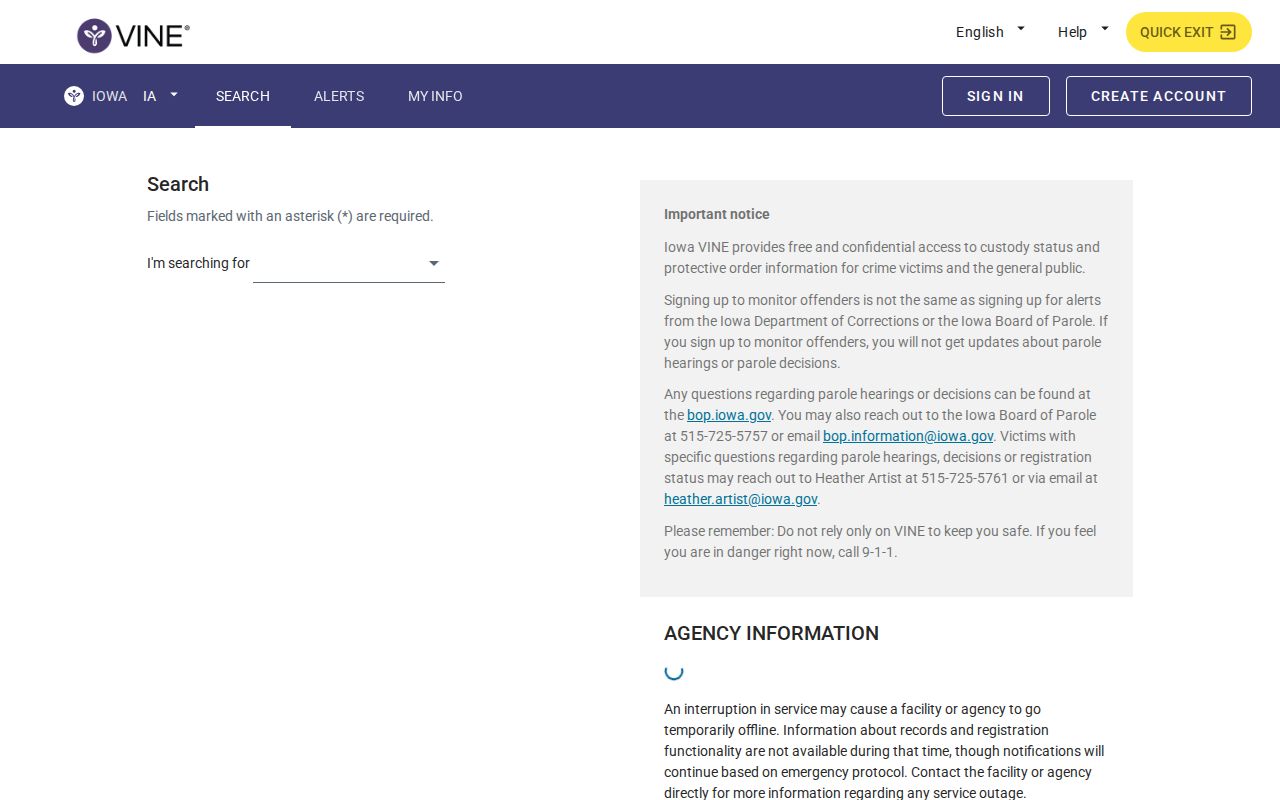Viewport: 1280px width, 800px height.
Task: Go to the My Info tab
Action: [435, 96]
